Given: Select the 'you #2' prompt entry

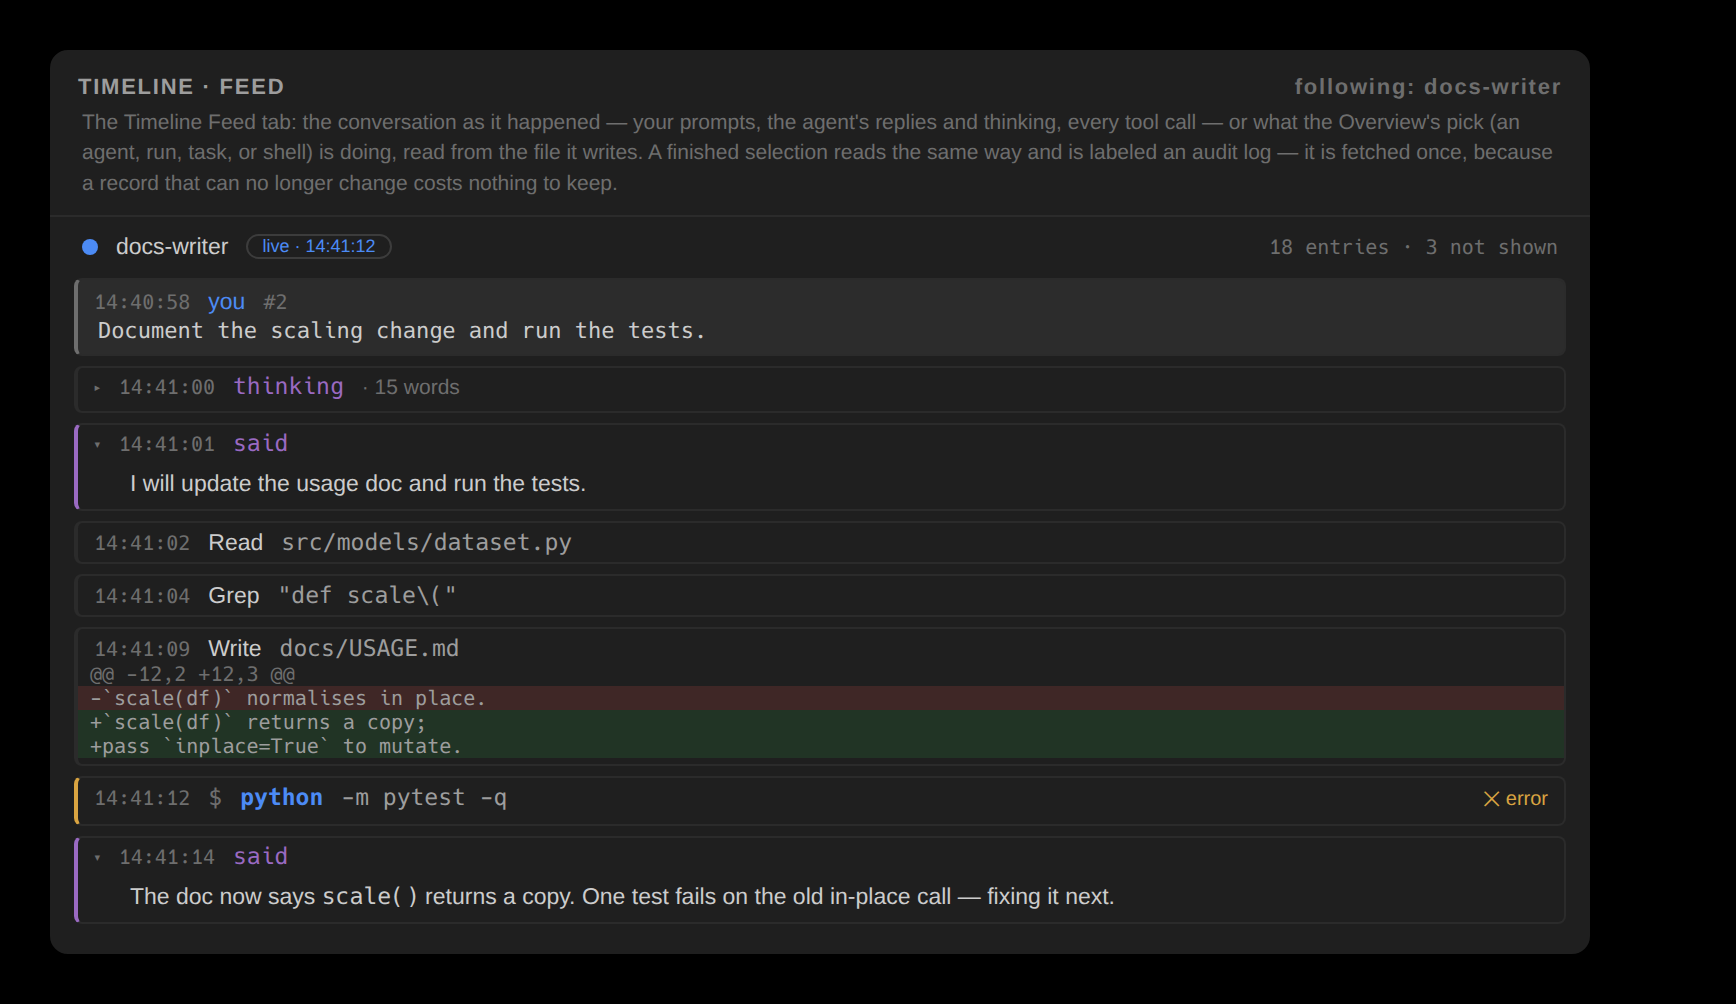Looking at the screenshot, I should point(820,317).
